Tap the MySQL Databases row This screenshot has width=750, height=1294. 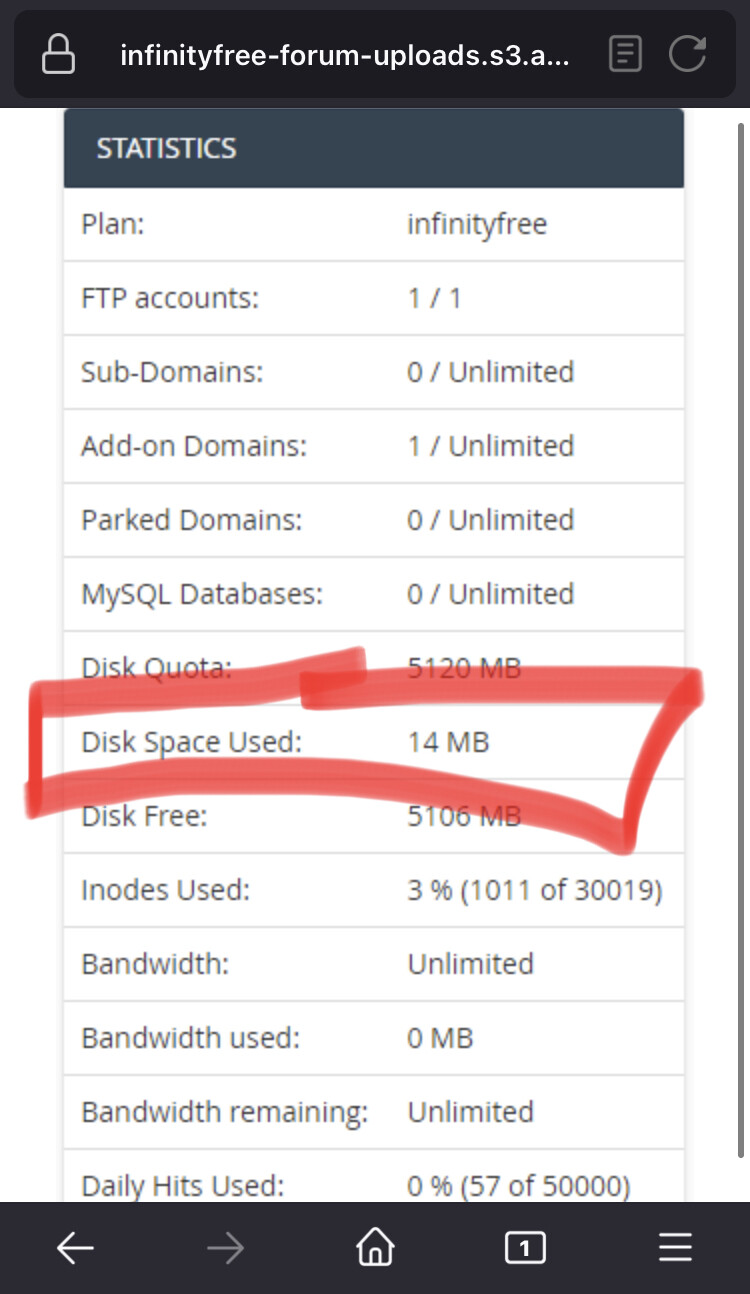tap(374, 594)
